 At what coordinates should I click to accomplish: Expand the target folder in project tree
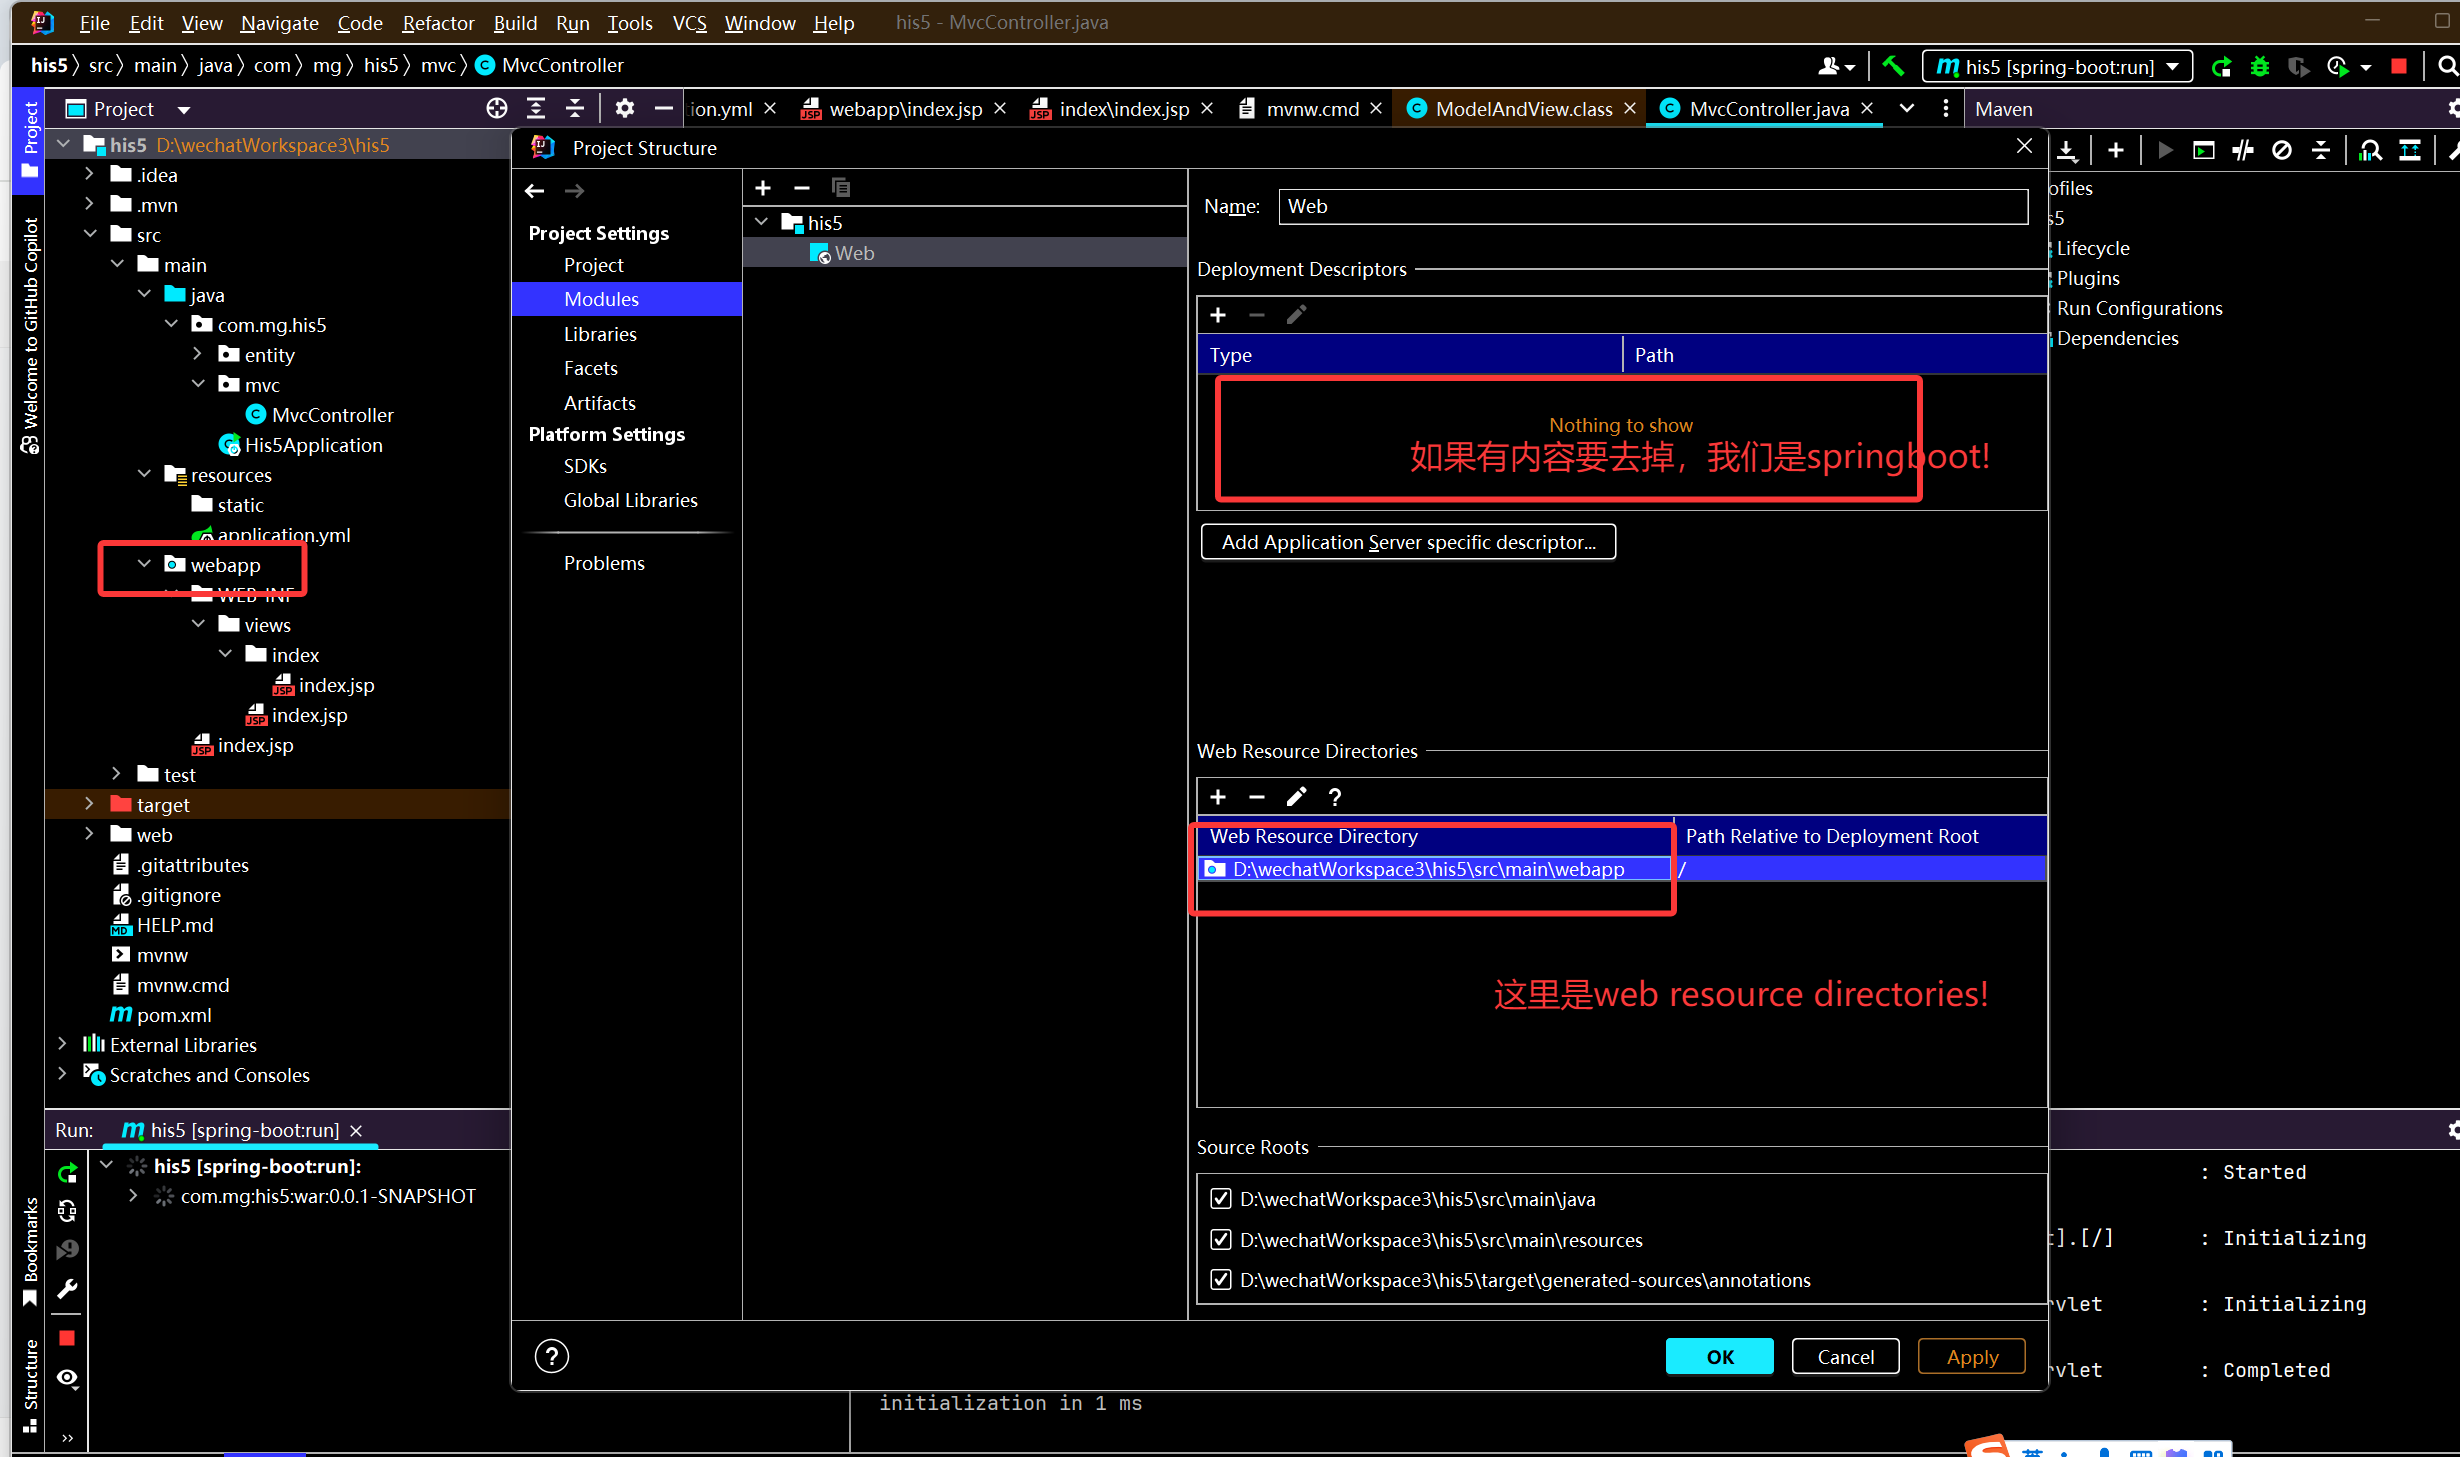[x=89, y=804]
